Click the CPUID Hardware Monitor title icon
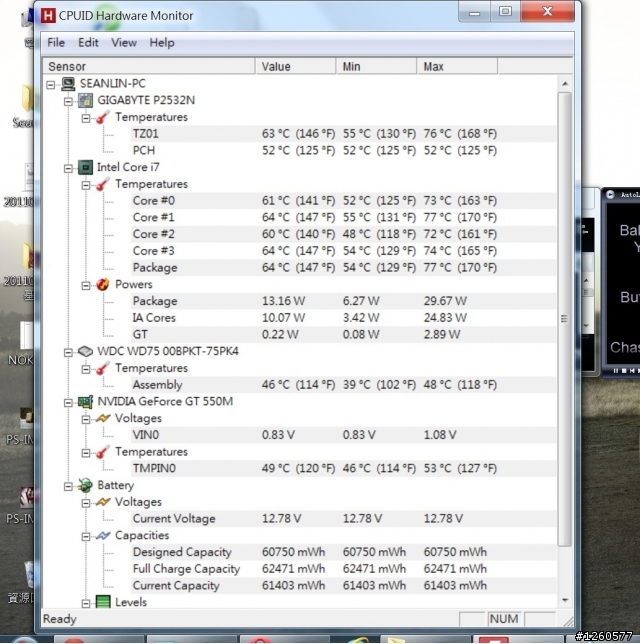The width and height of the screenshot is (640, 644). coord(48,16)
